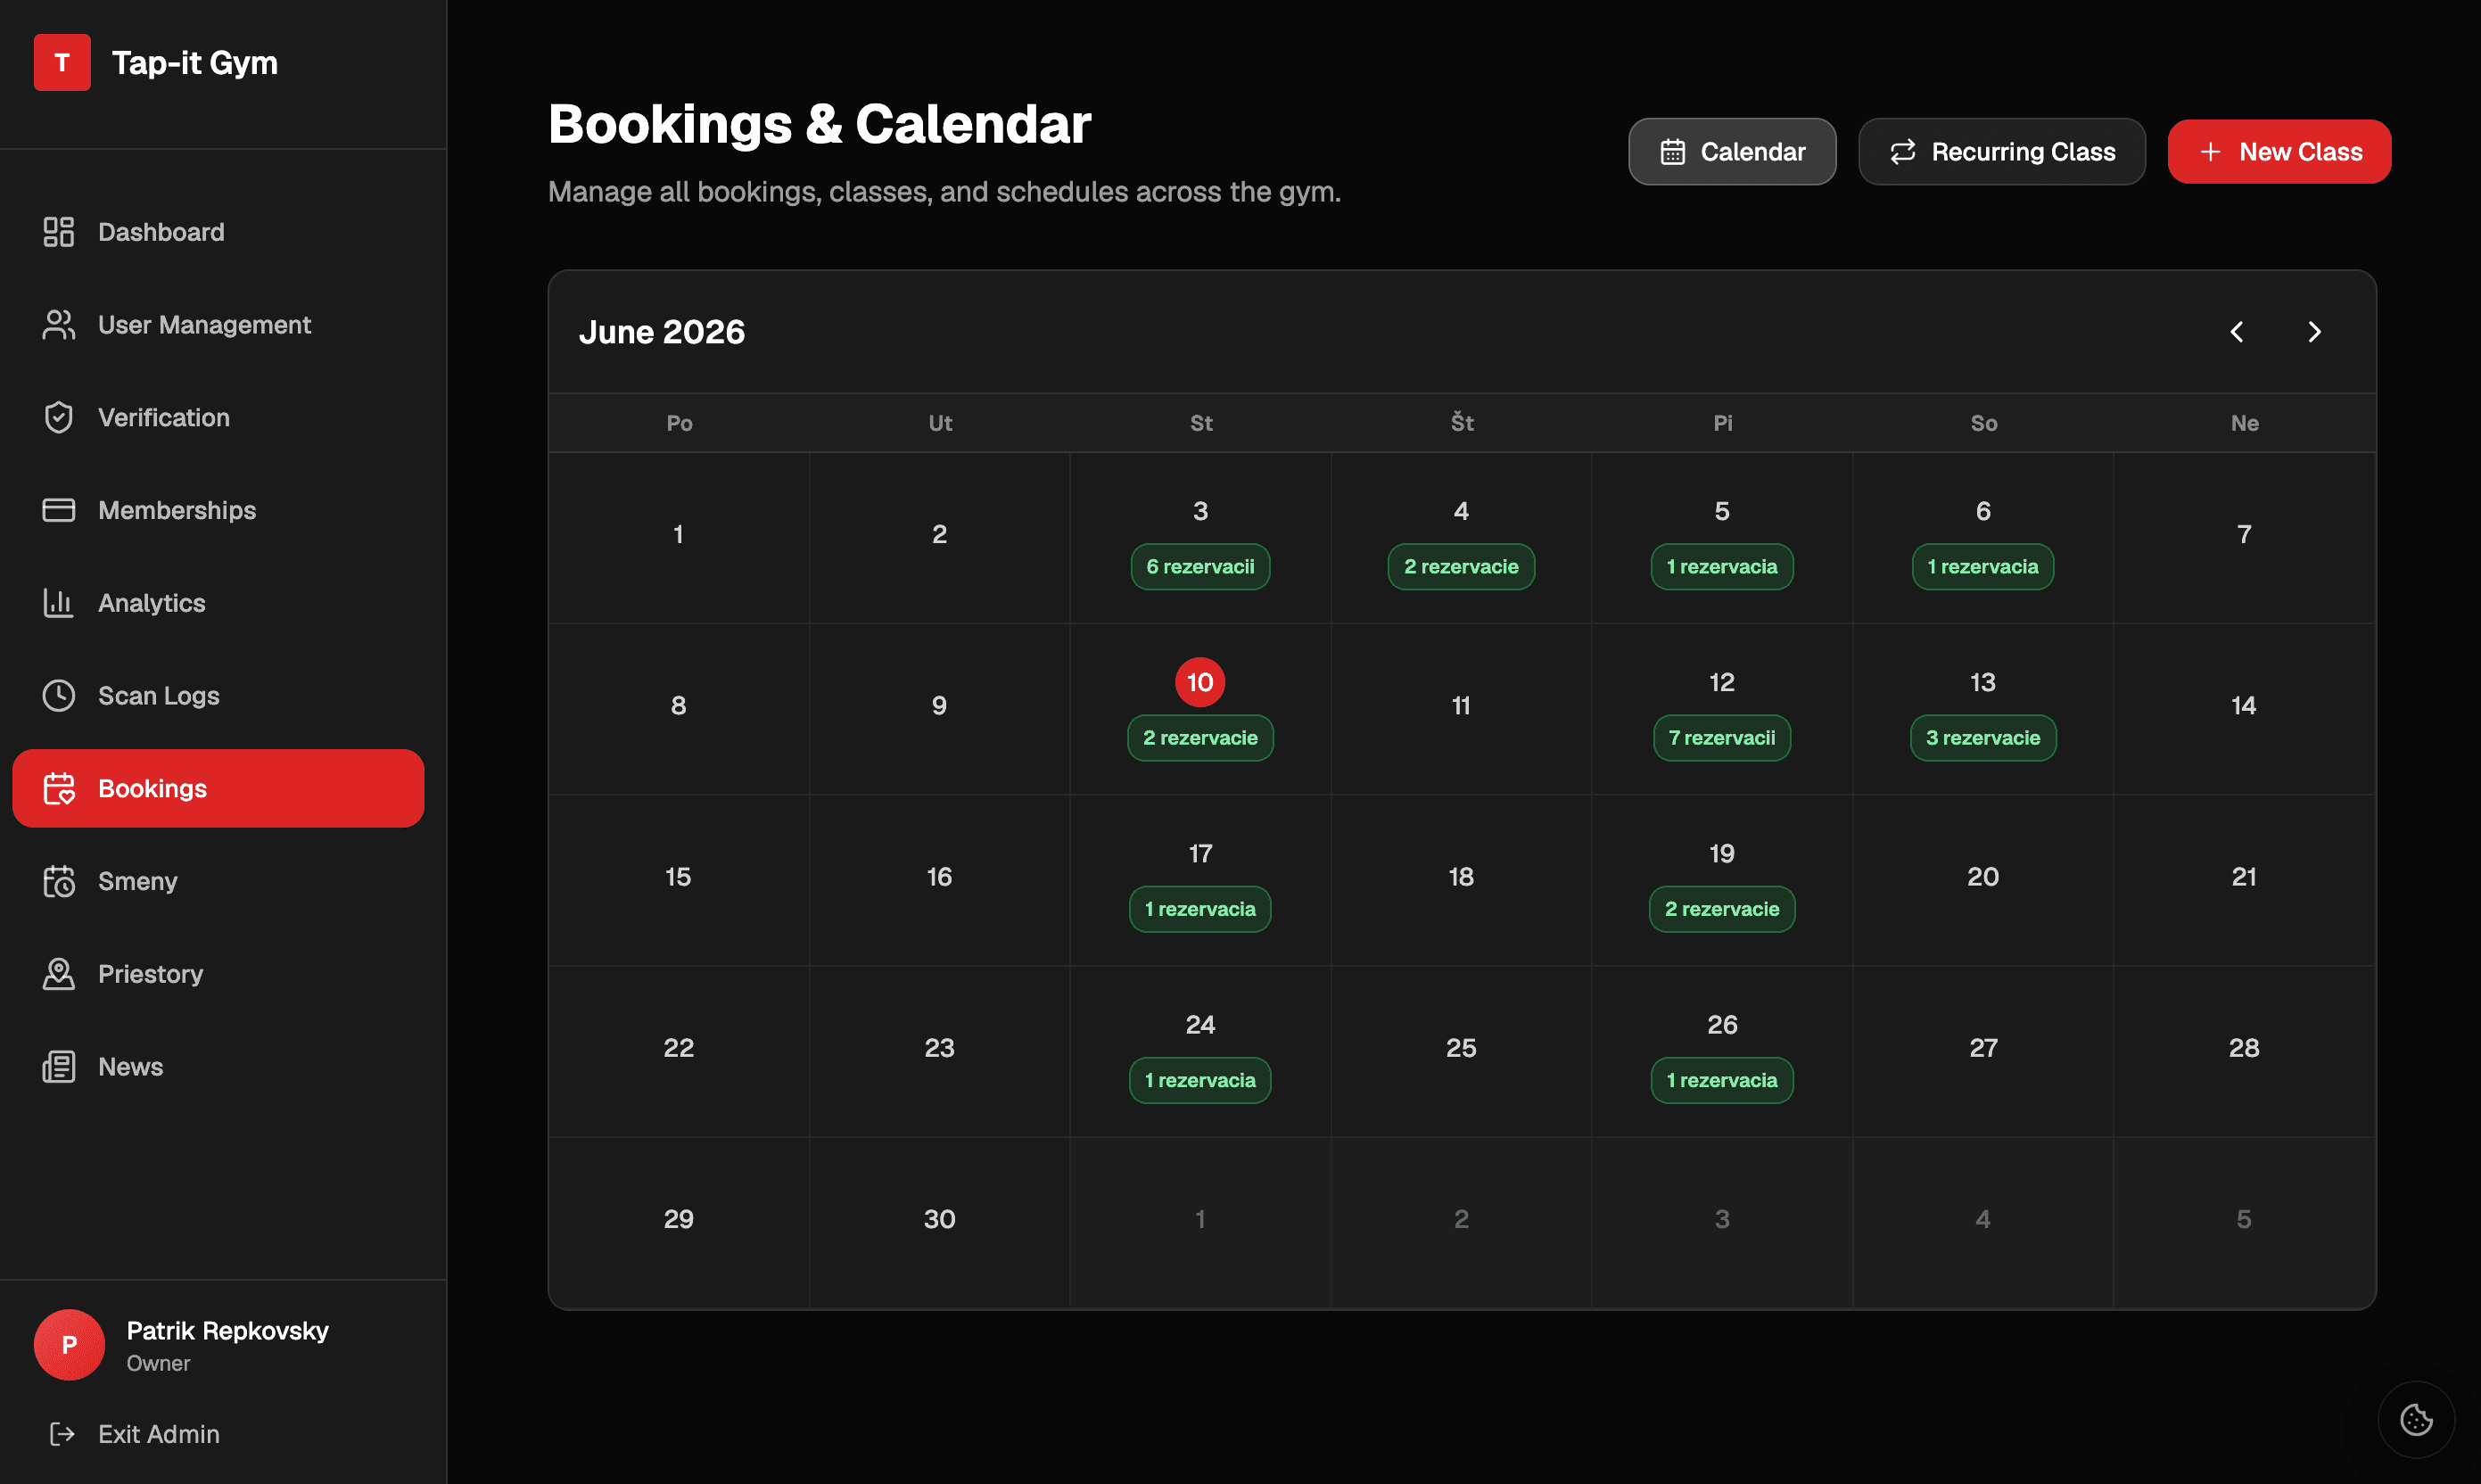Viewport: 2481px width, 1484px height.
Task: Open the 7 rezervacii badge on June 12
Action: pos(1722,738)
